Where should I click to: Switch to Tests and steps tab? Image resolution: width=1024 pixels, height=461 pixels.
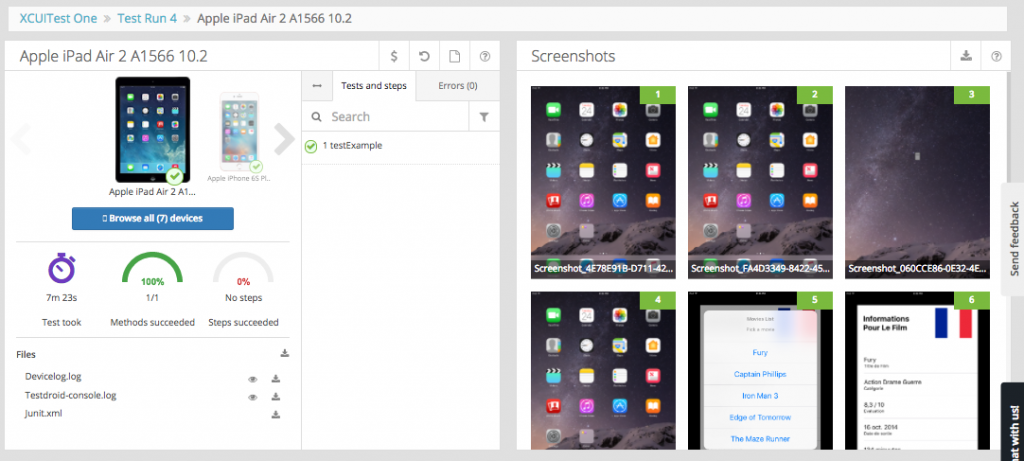374,86
